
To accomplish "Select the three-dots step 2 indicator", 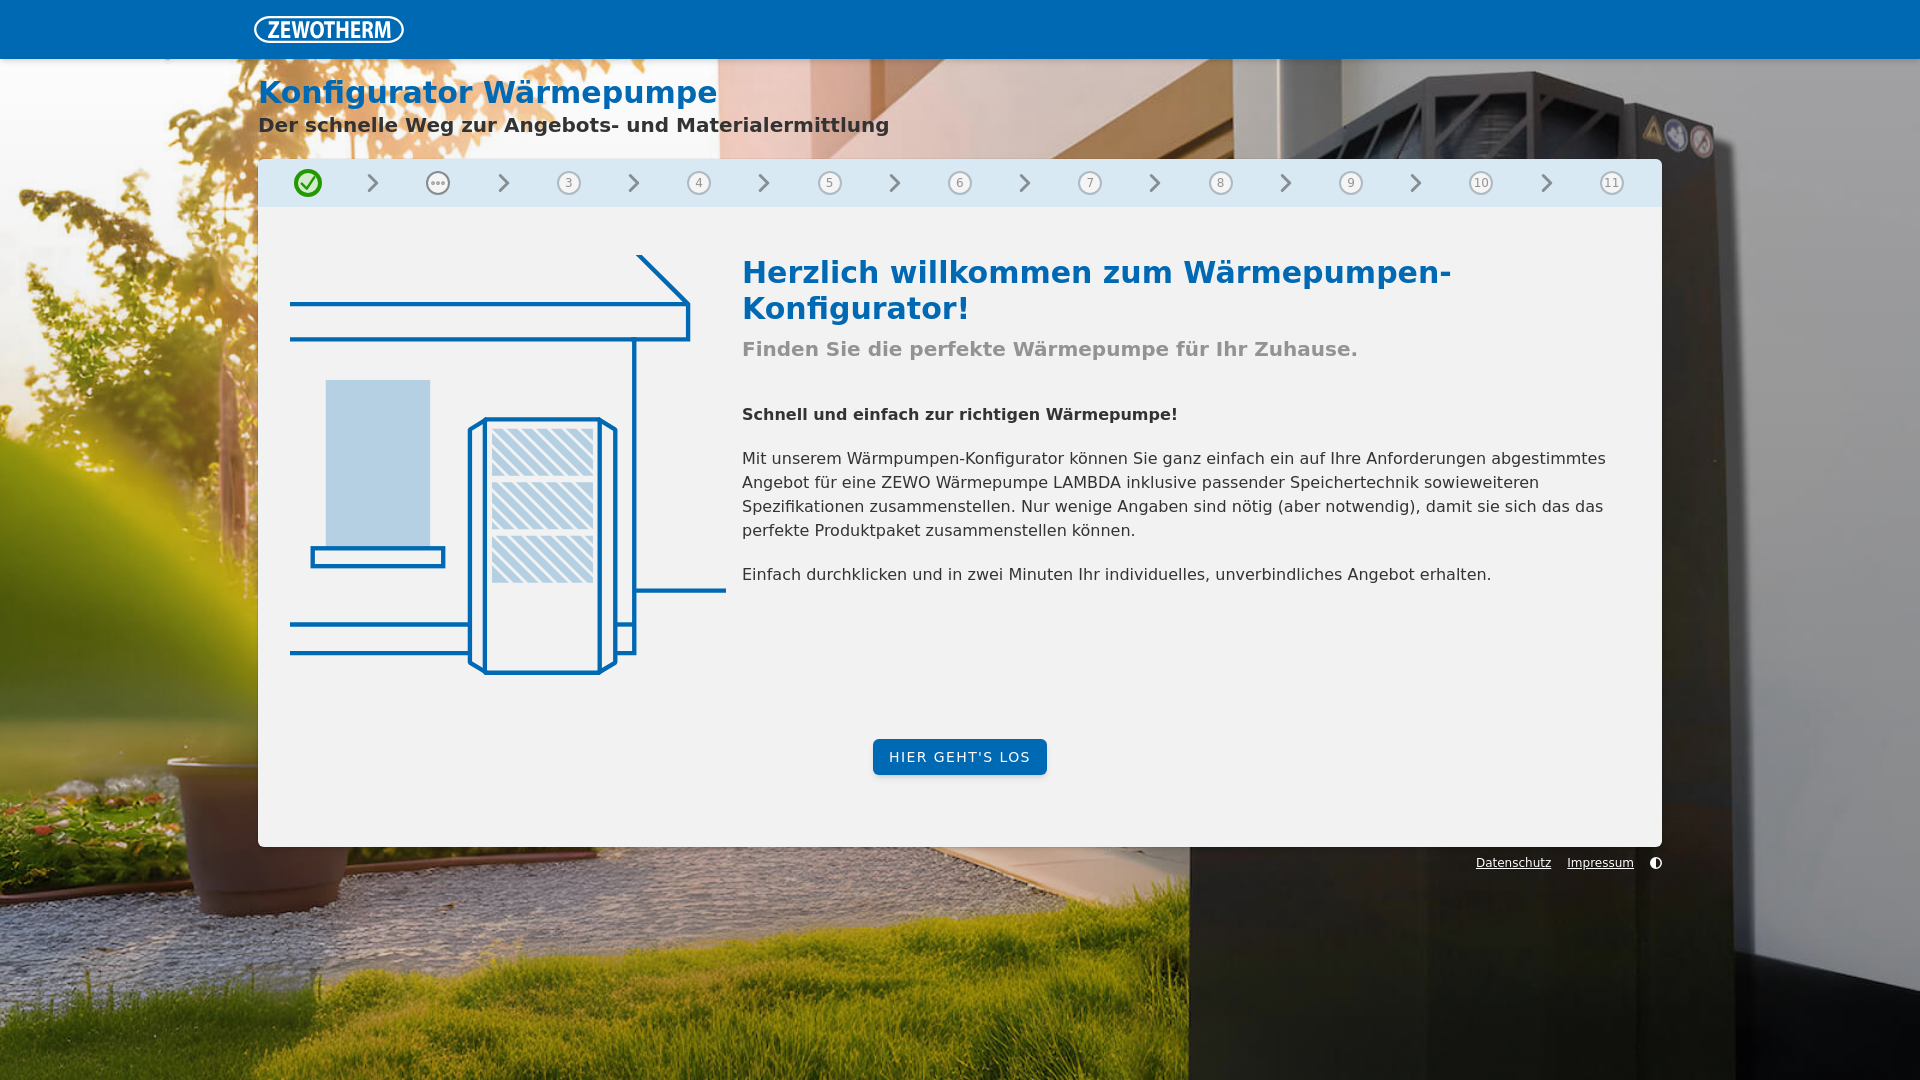I will click(438, 183).
